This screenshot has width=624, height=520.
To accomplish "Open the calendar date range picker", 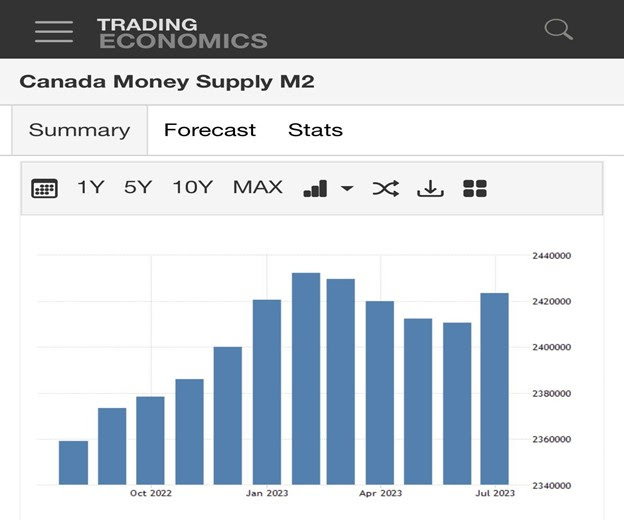I will click(x=44, y=188).
